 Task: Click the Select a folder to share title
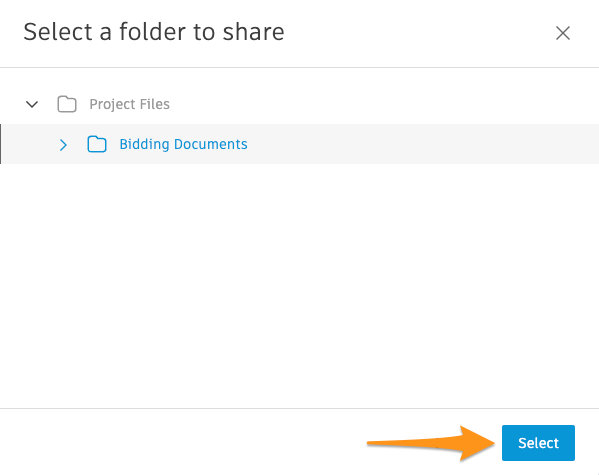[154, 32]
